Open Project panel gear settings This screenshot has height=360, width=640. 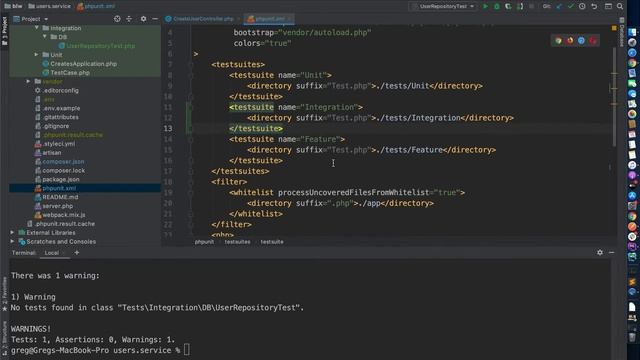(143, 19)
